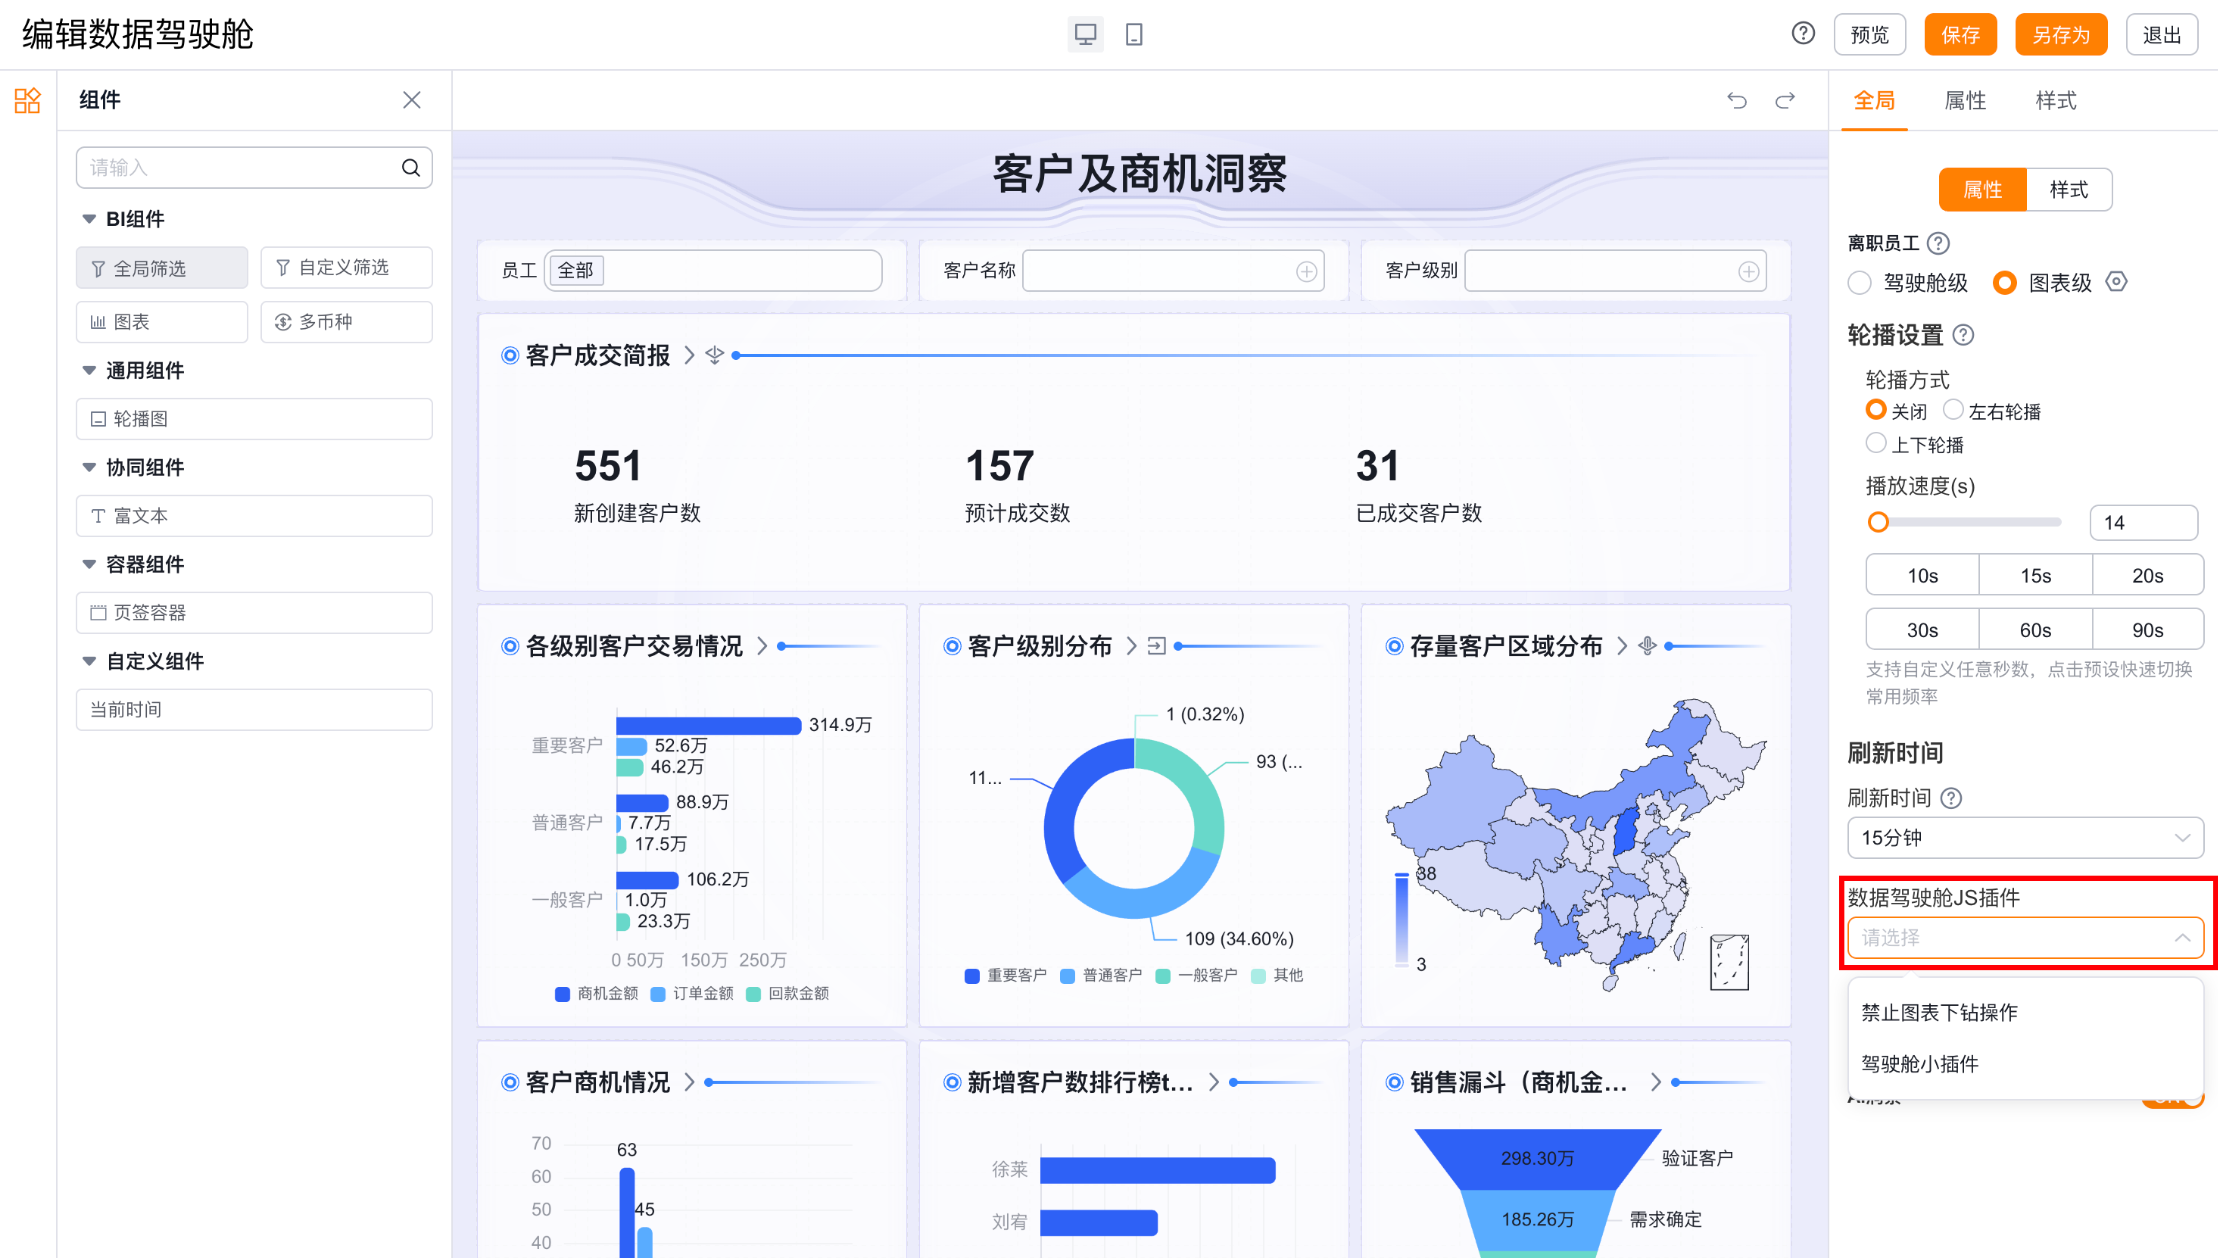Click target icon before 客户成交简报 title
The image size is (2218, 1258).
pyautogui.click(x=510, y=355)
